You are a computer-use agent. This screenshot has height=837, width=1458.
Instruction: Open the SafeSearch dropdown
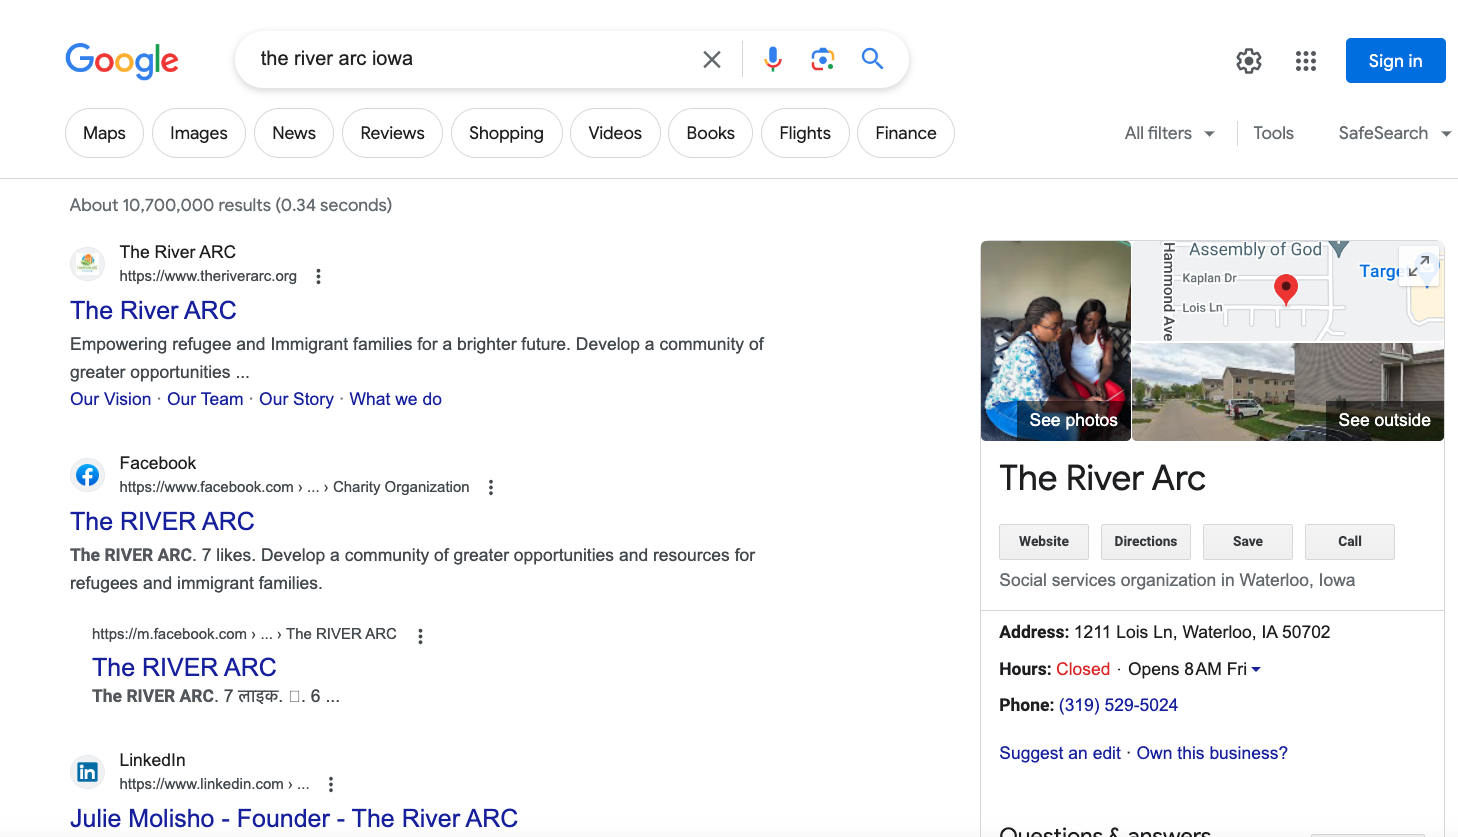(x=1394, y=133)
